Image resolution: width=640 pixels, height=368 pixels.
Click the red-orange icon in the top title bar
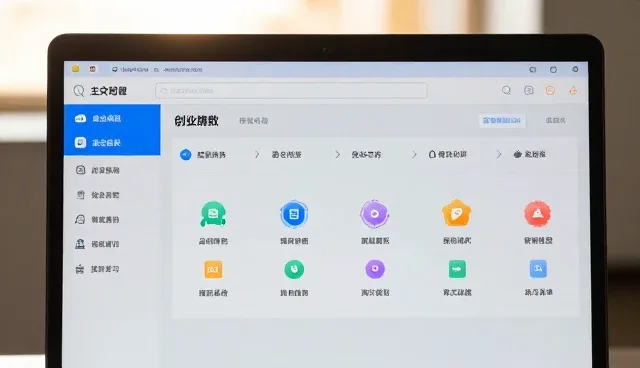[93, 69]
